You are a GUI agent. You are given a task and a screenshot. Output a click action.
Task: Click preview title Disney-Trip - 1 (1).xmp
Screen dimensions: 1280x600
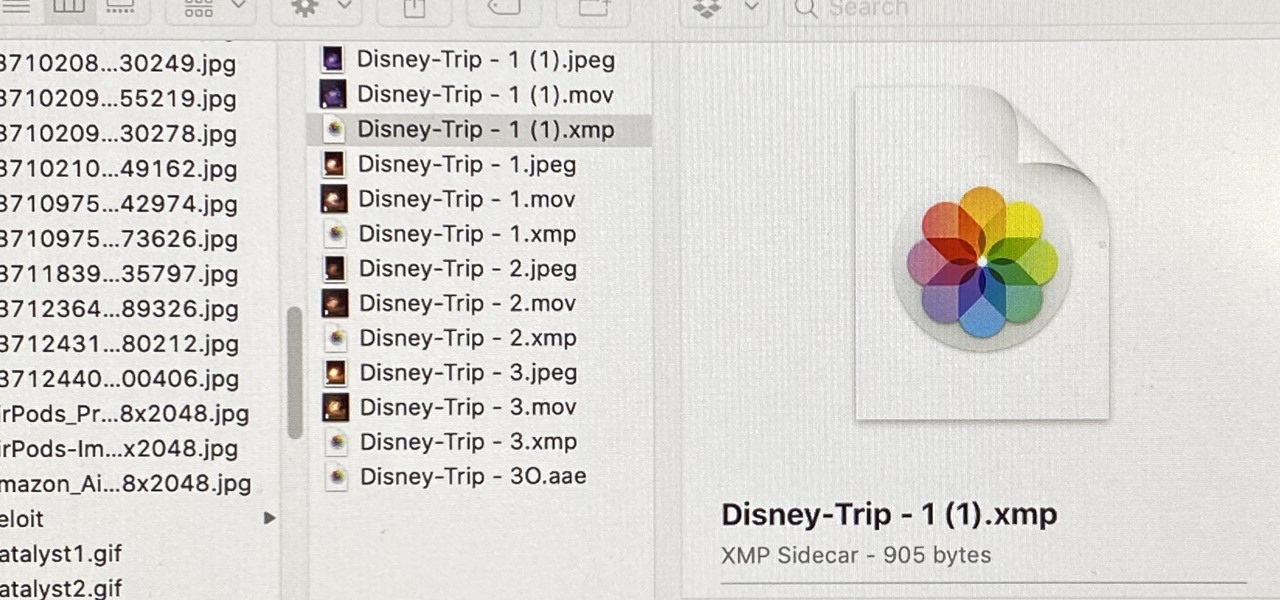[889, 515]
